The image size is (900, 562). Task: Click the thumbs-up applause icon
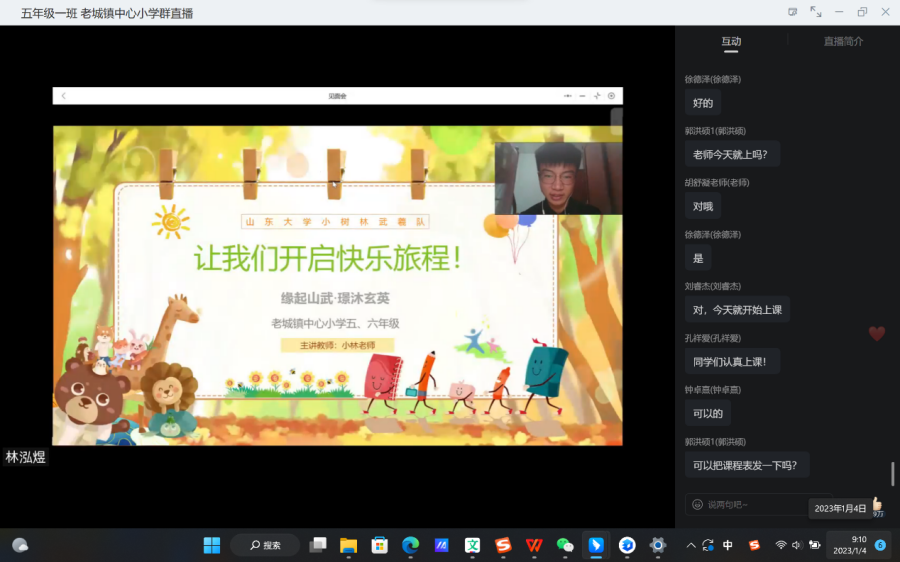[877, 505]
